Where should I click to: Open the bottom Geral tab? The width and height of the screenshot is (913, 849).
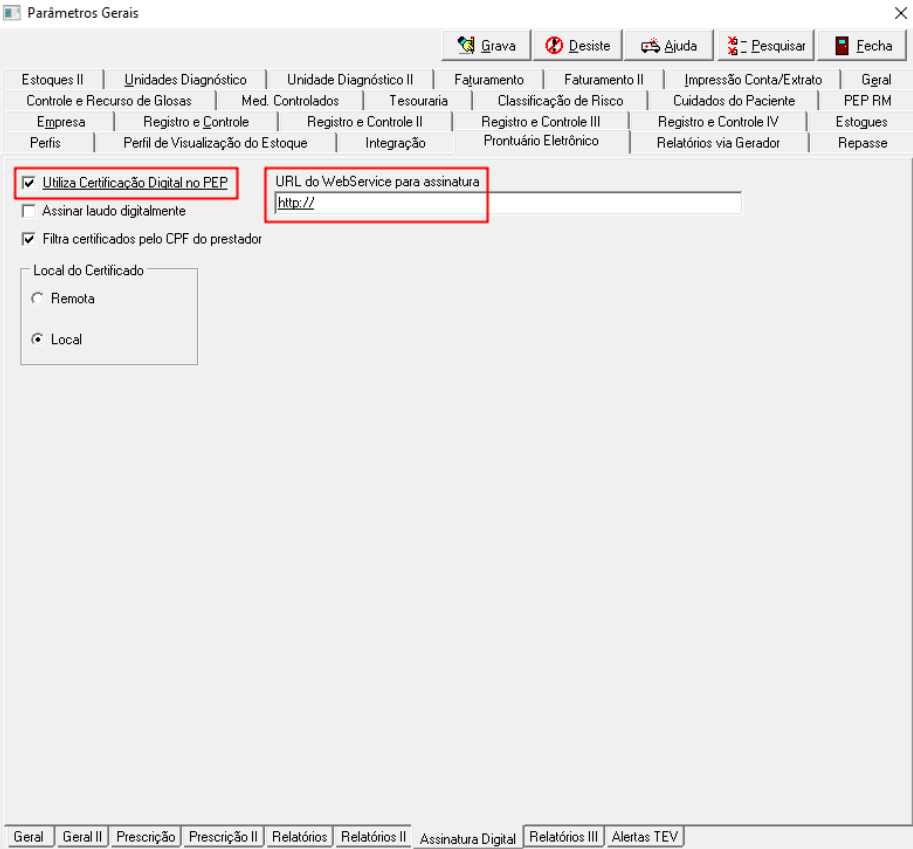[x=29, y=837]
